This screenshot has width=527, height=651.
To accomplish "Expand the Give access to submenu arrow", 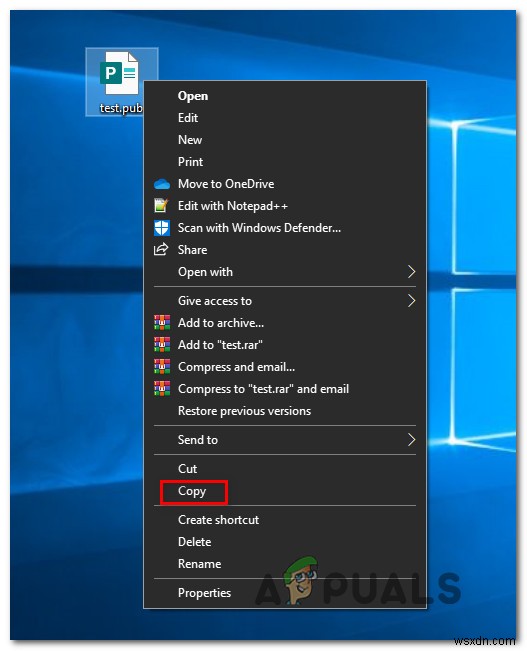I will tap(411, 301).
